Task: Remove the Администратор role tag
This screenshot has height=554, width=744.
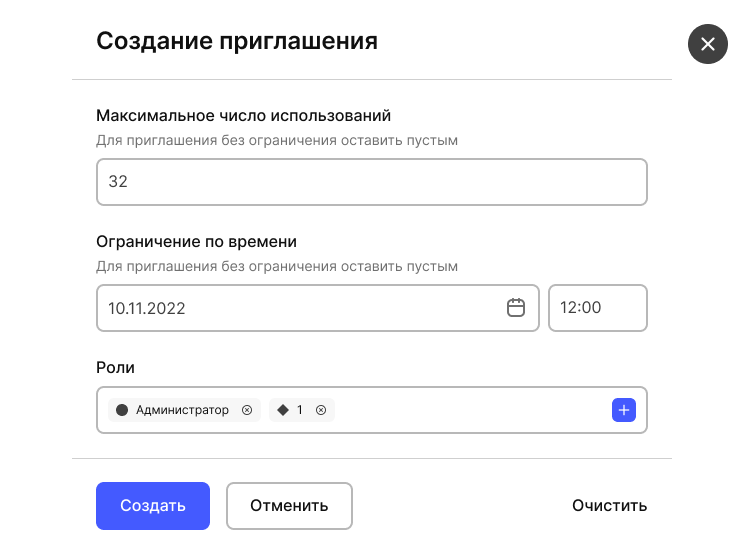Action: tap(247, 410)
